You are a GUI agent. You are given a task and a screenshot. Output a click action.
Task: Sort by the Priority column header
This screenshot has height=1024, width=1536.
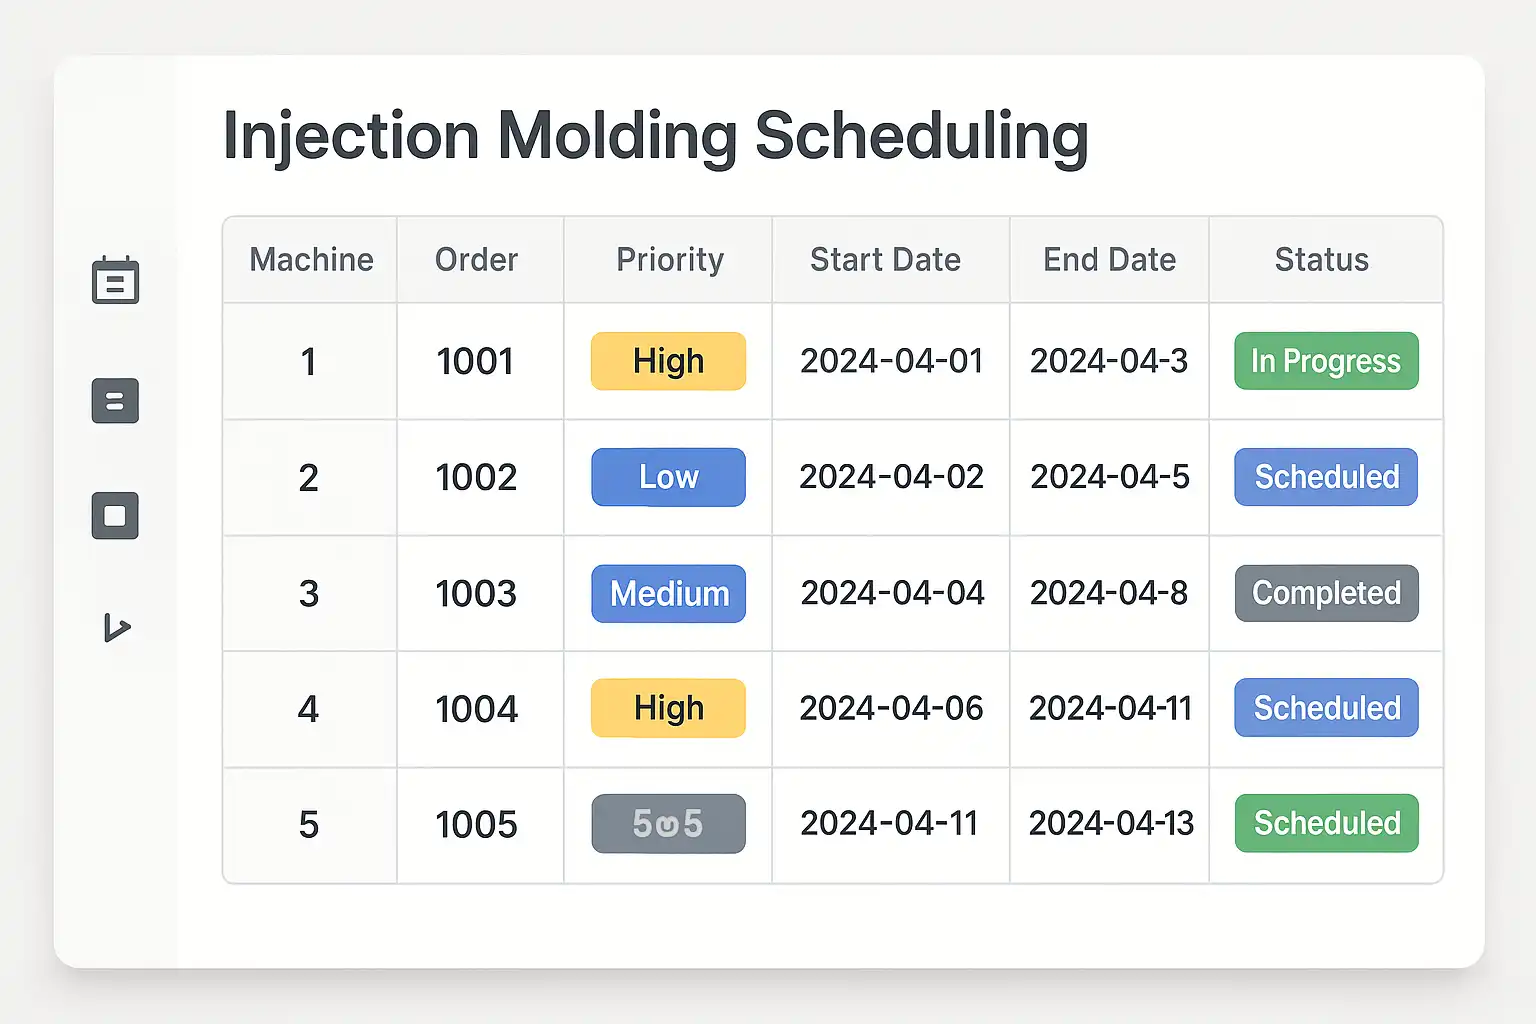669,260
